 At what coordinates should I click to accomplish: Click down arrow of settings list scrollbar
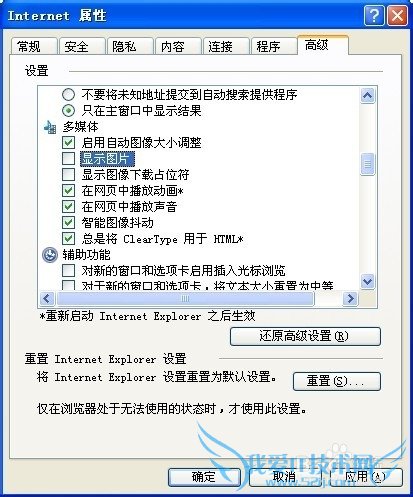[x=367, y=282]
